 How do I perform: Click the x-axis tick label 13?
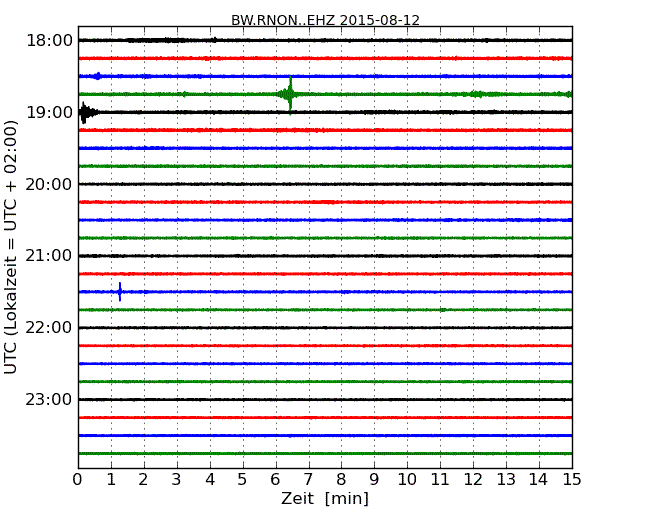(x=506, y=480)
